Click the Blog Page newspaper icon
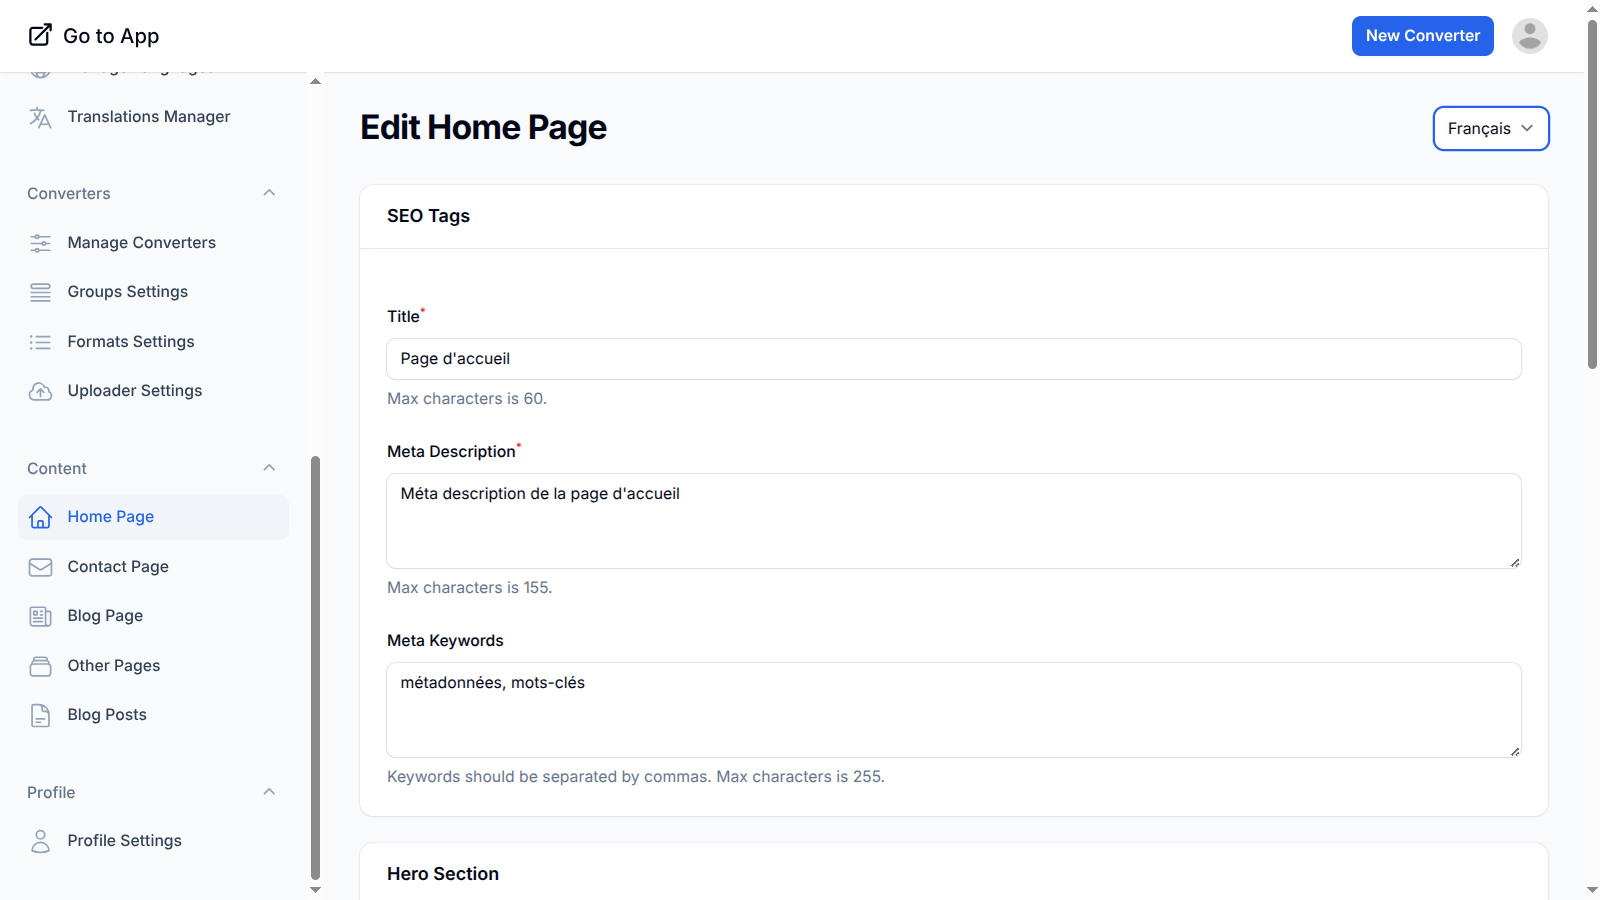 pyautogui.click(x=40, y=616)
